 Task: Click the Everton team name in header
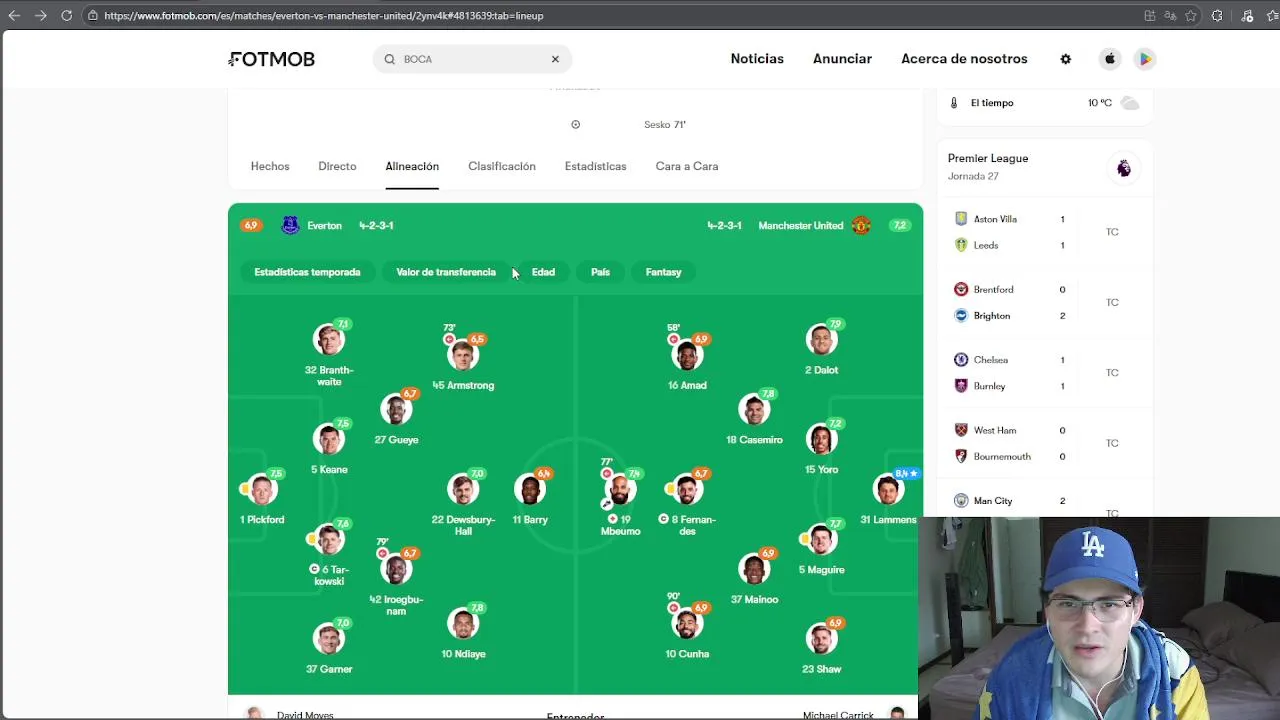324,226
